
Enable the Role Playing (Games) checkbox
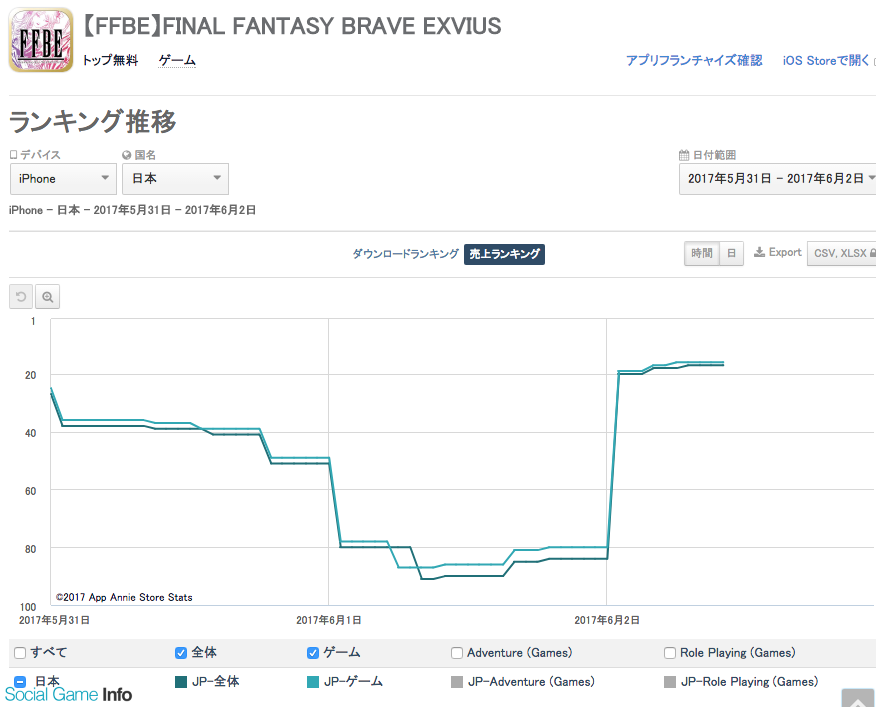[x=670, y=653]
